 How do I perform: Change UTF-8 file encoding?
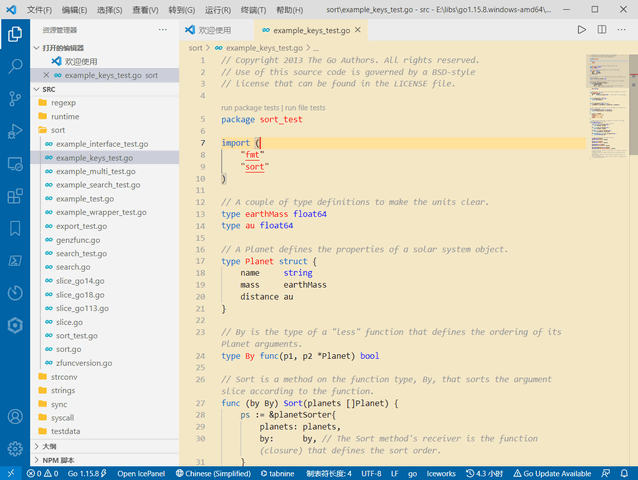coord(371,473)
